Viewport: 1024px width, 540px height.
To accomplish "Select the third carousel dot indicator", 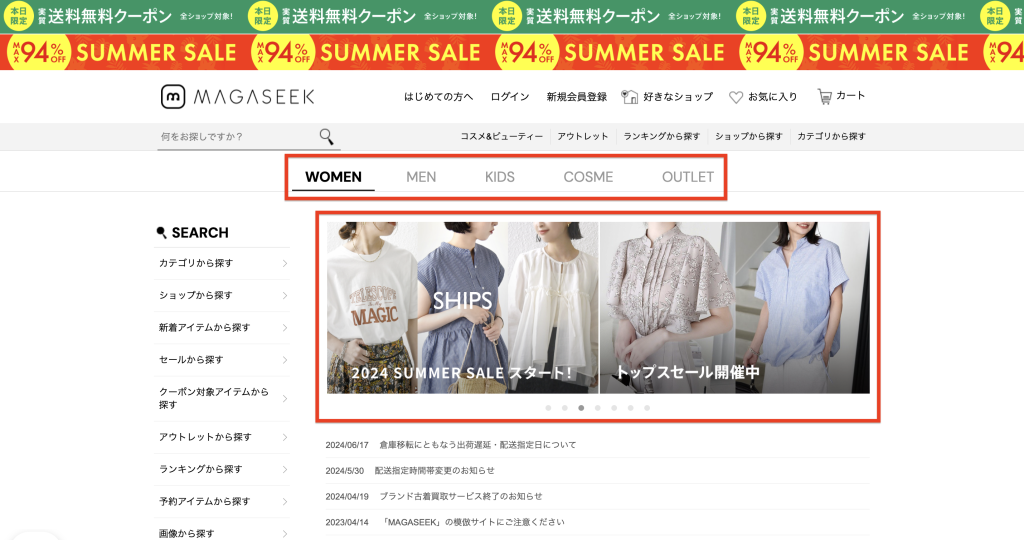I will [581, 408].
